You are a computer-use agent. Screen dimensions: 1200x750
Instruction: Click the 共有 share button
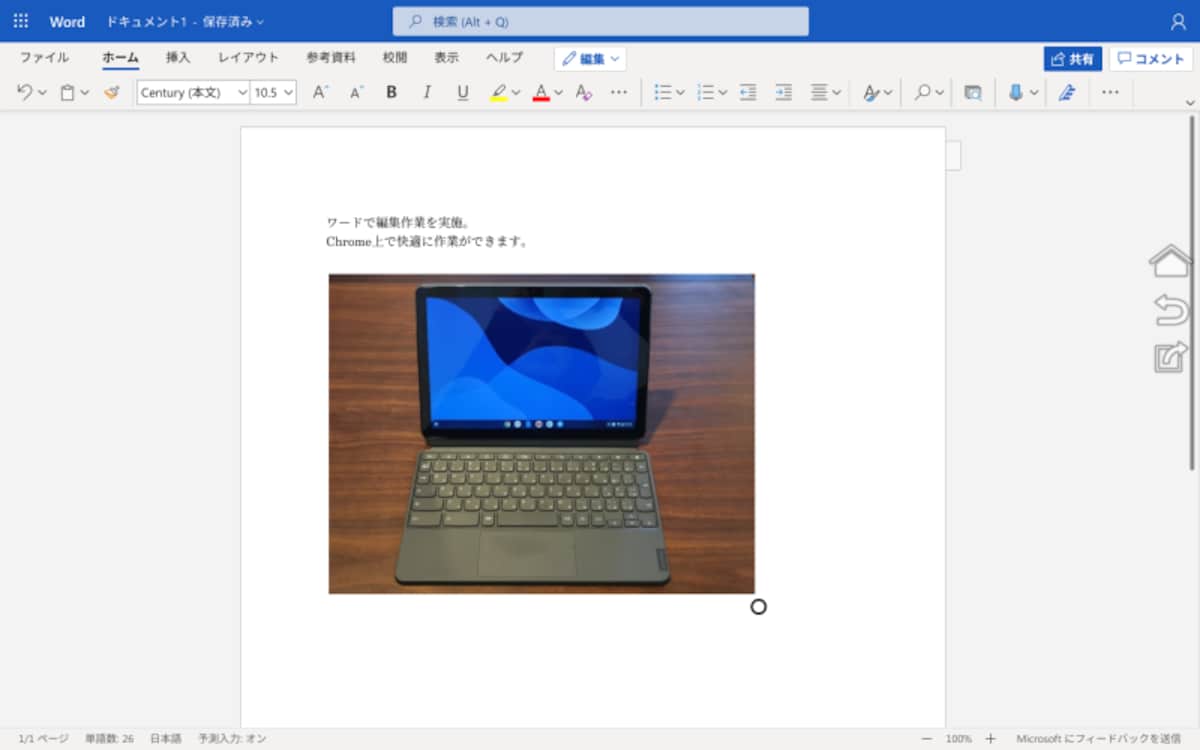1072,59
